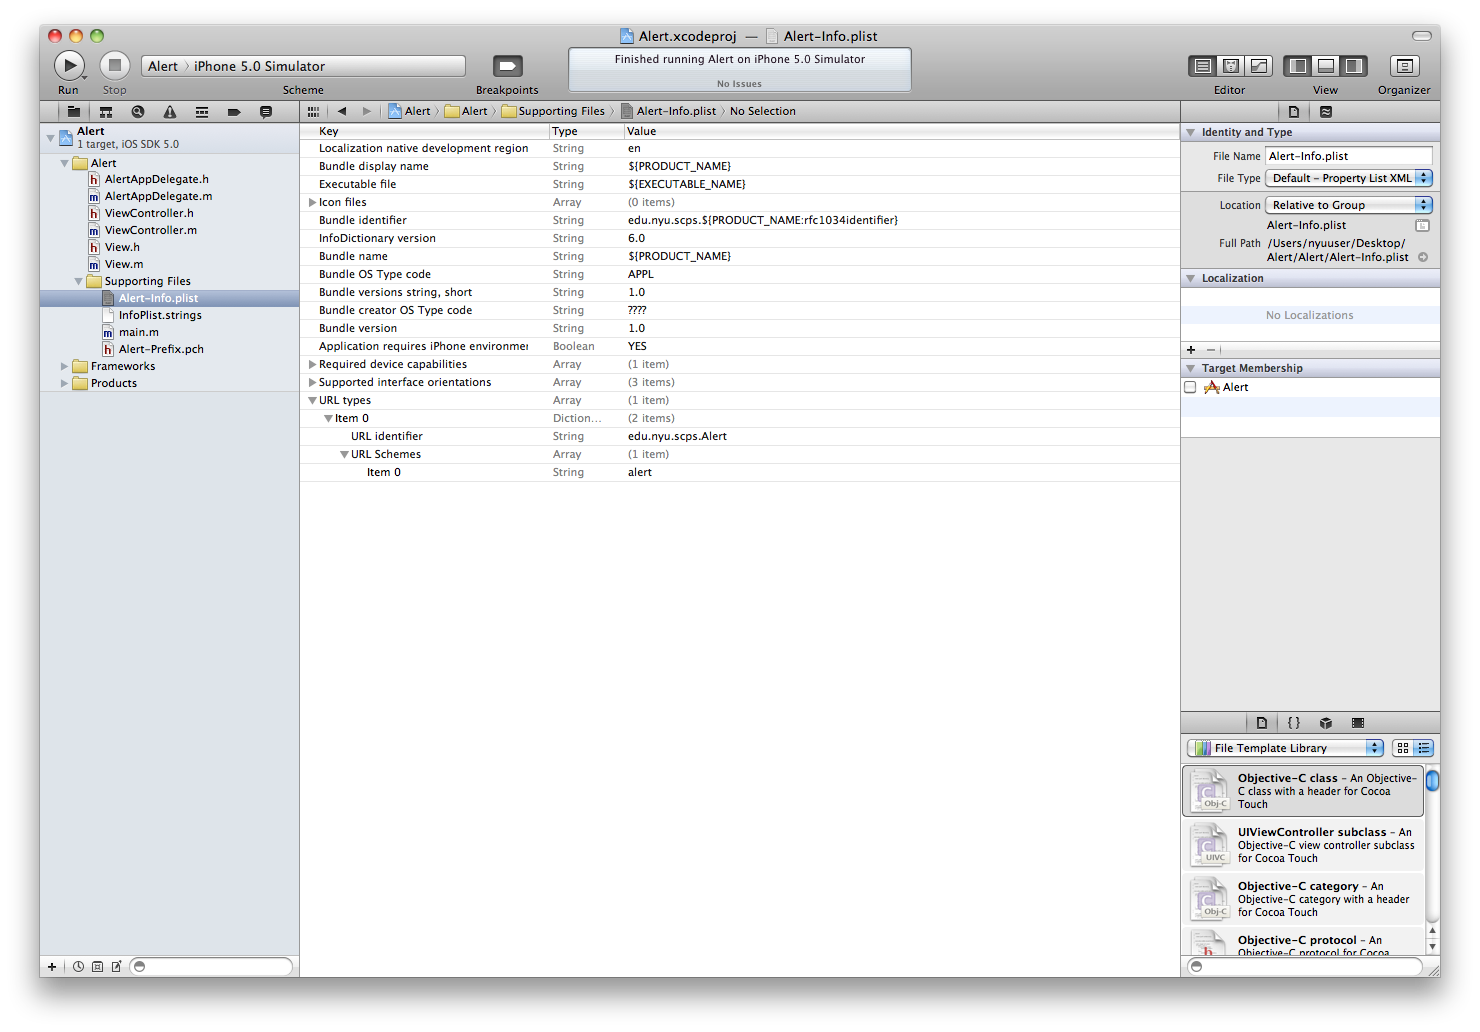The width and height of the screenshot is (1480, 1032).
Task: Open the File Template Library dropdown
Action: click(1285, 748)
